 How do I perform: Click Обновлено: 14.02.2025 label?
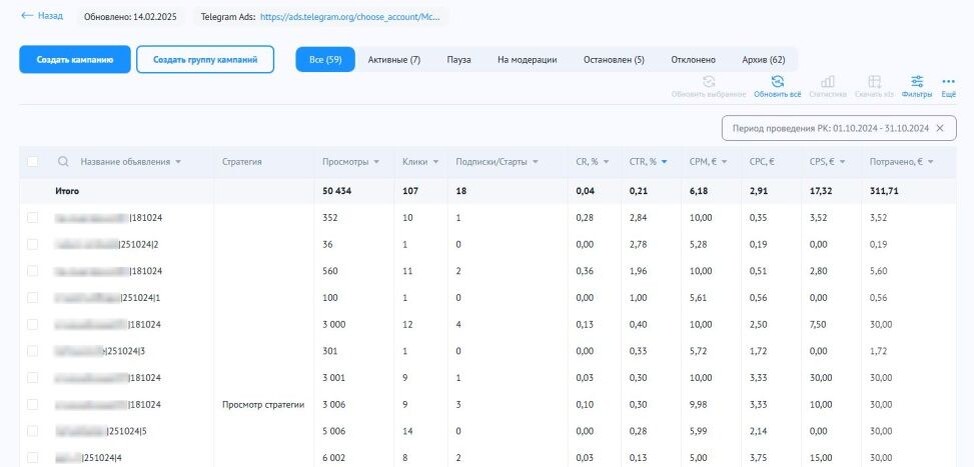coord(130,17)
